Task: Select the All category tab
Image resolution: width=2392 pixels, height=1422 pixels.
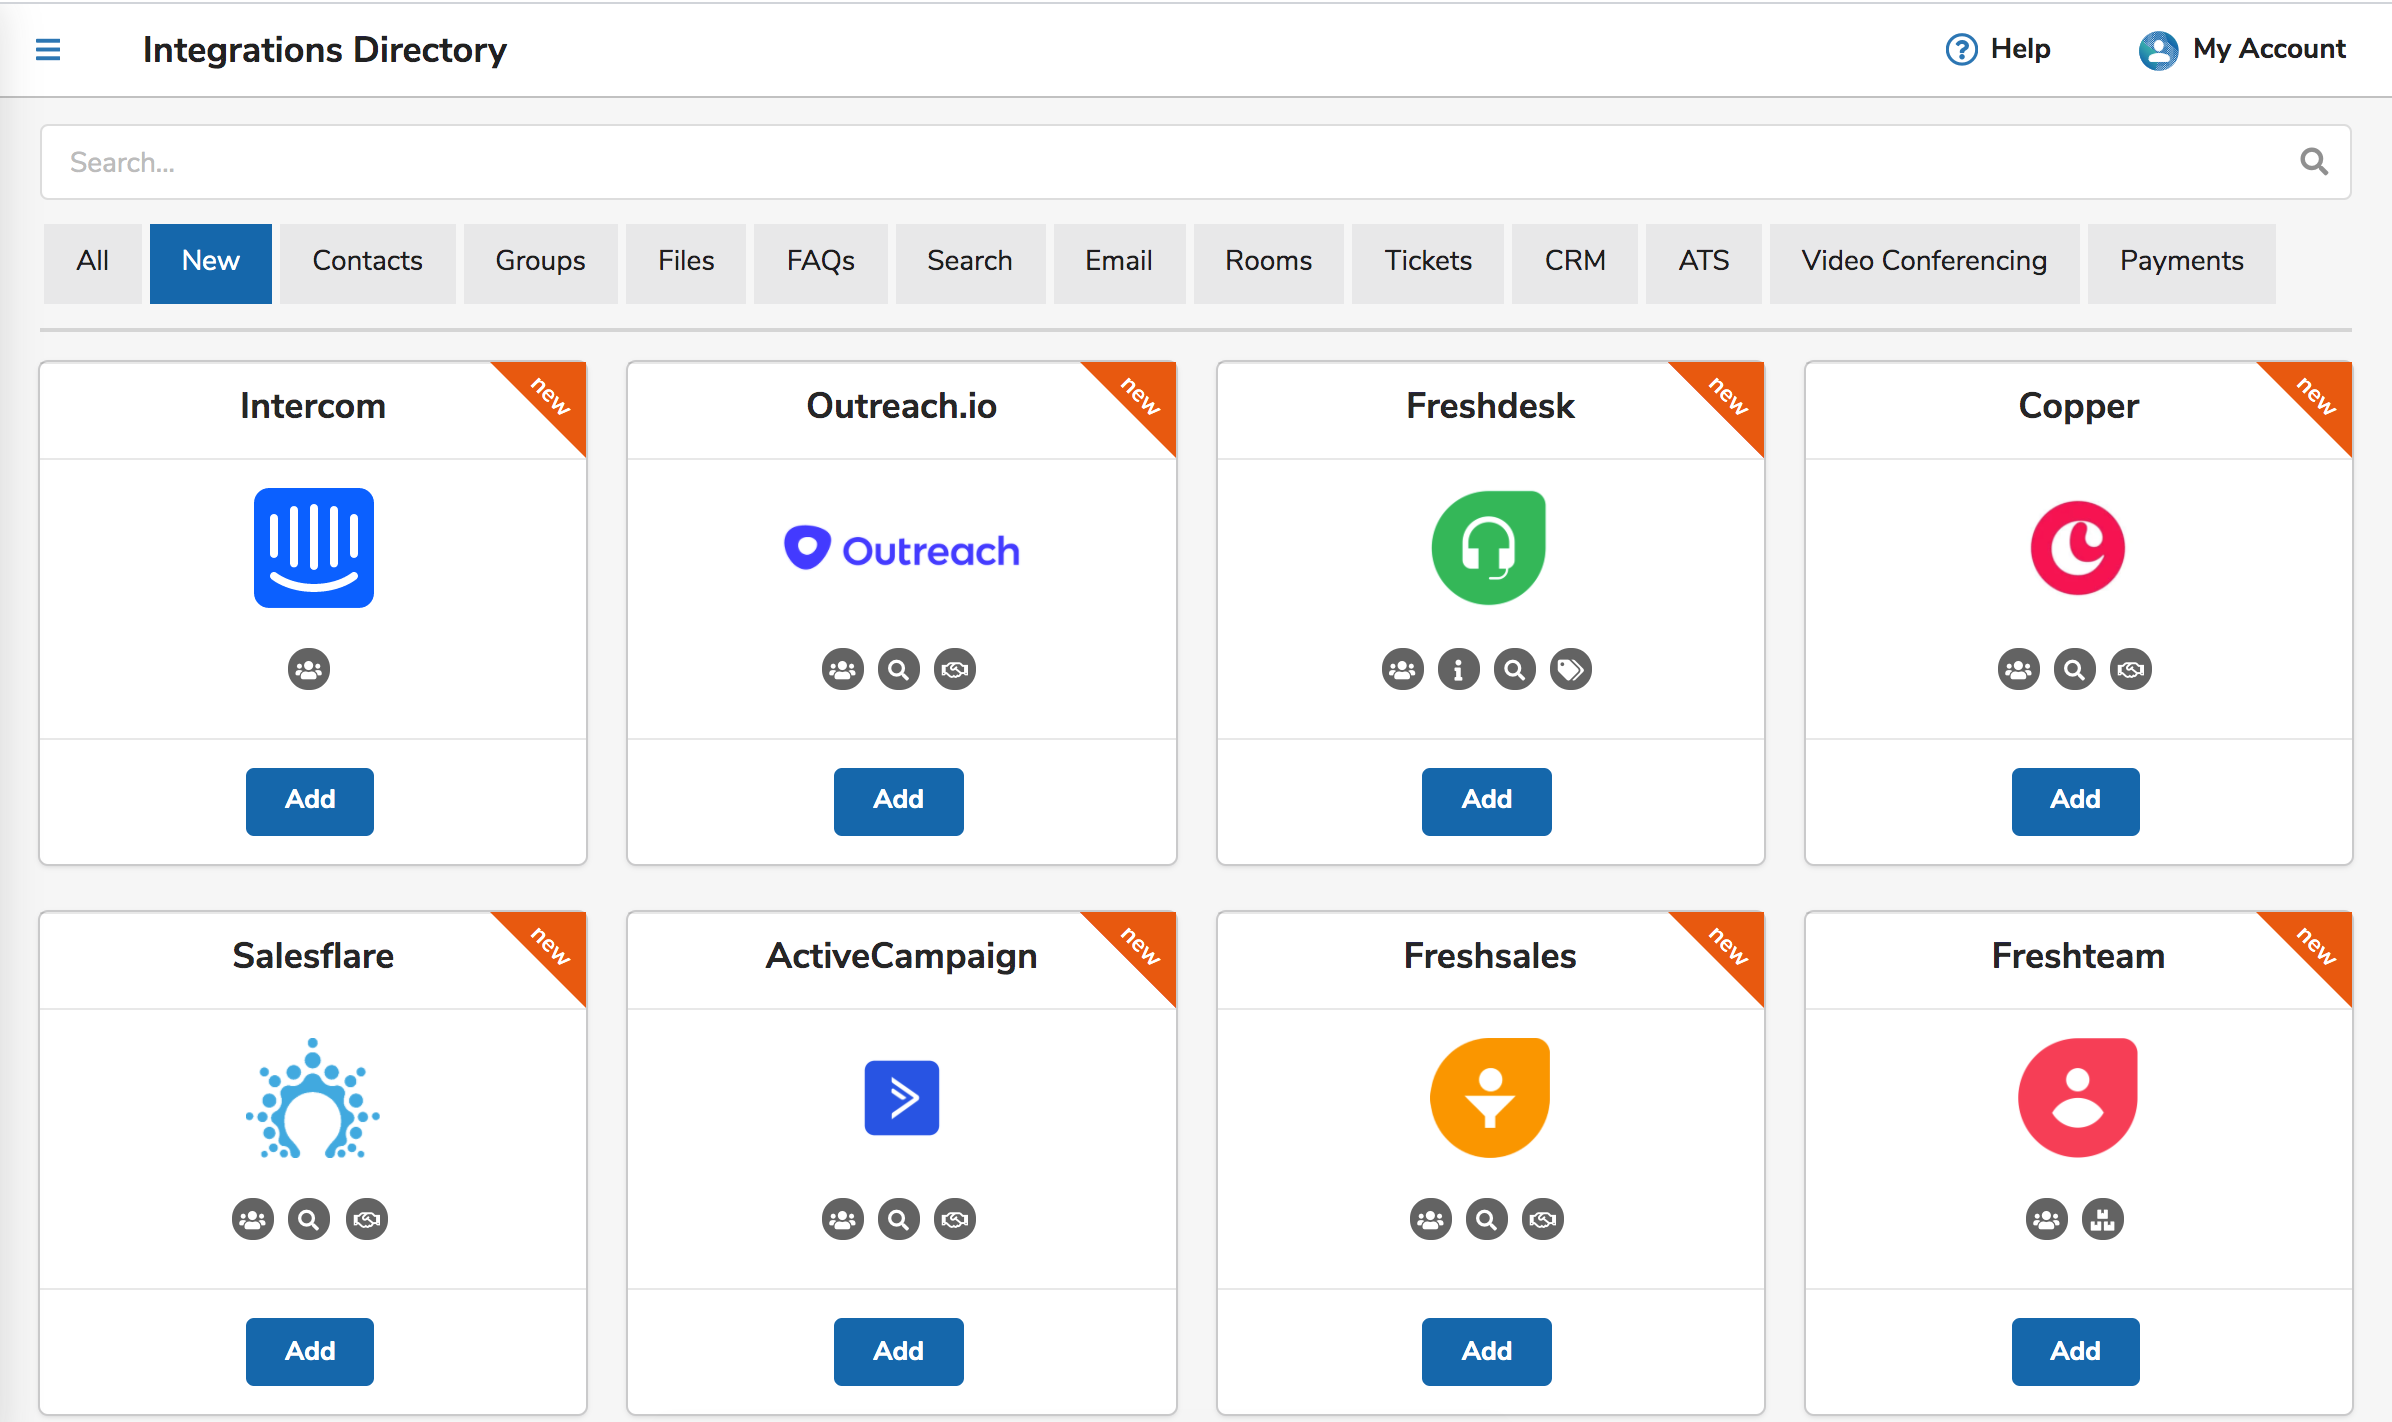Action: coord(93,263)
